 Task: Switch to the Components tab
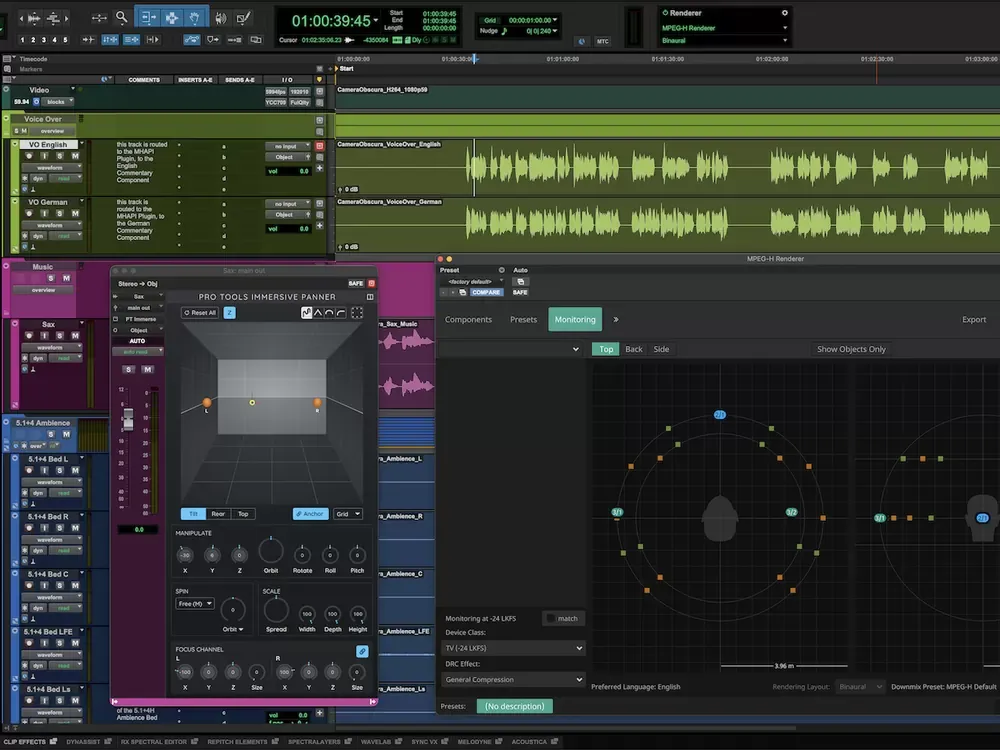tap(468, 320)
